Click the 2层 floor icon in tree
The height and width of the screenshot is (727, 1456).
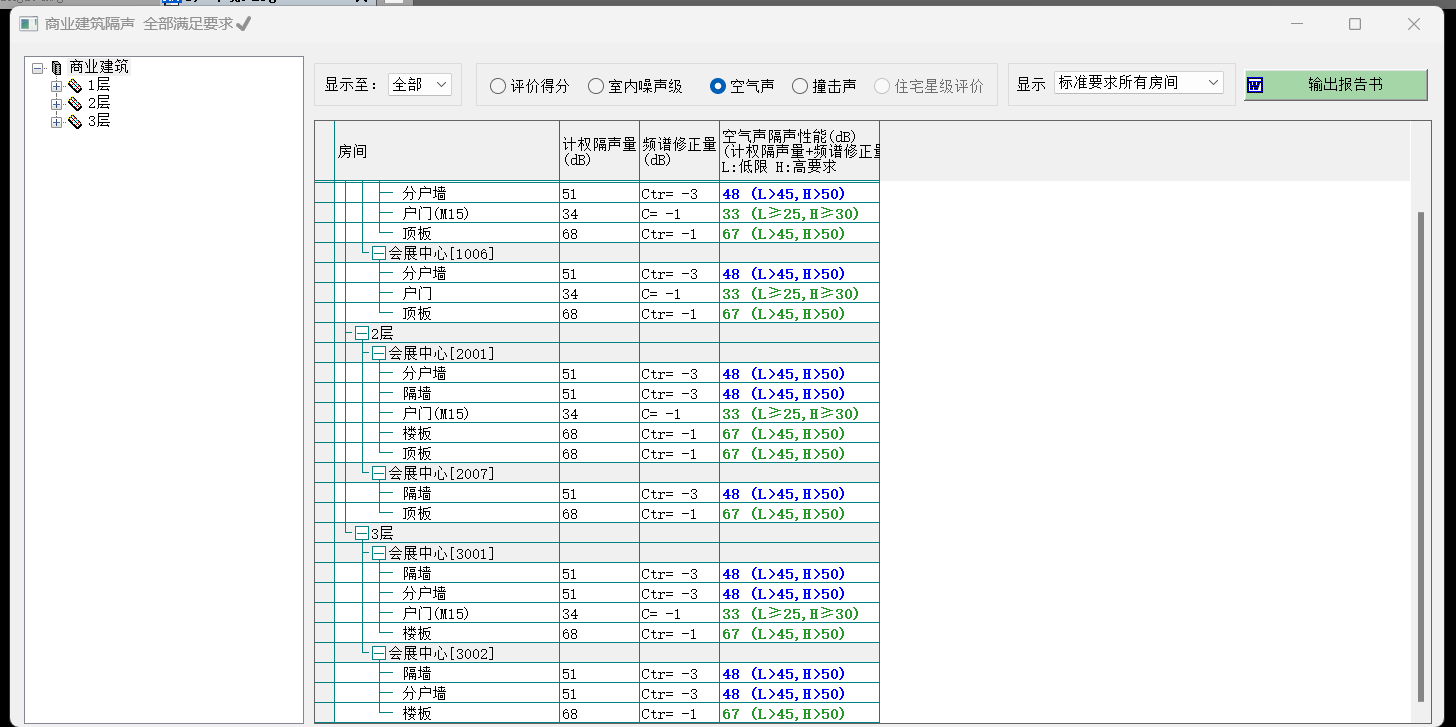point(74,104)
